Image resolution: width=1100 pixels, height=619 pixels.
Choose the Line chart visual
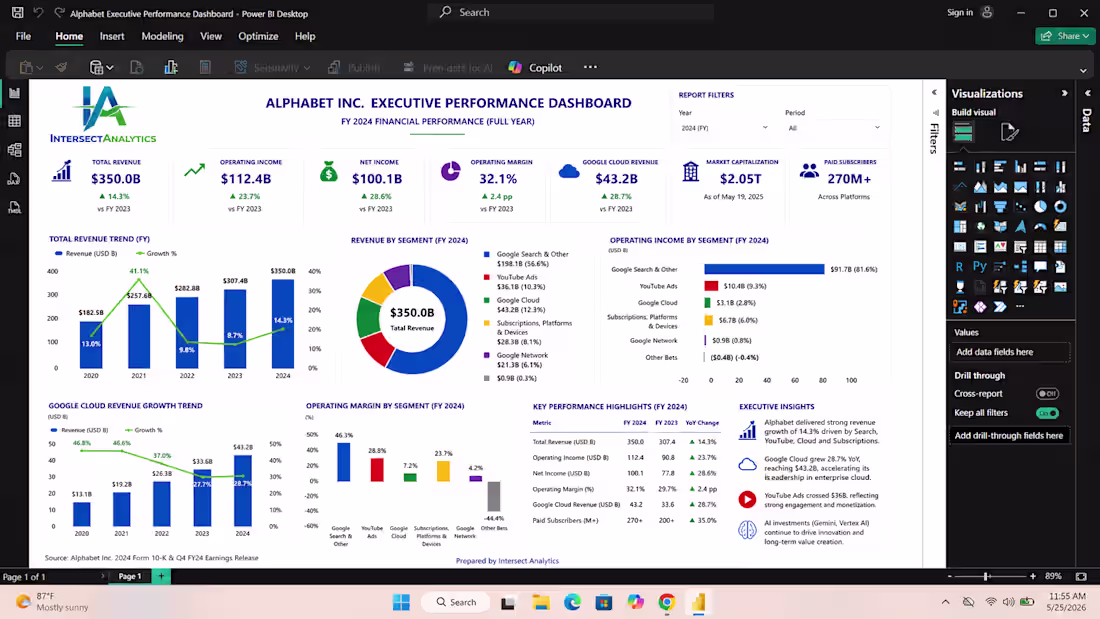click(960, 187)
